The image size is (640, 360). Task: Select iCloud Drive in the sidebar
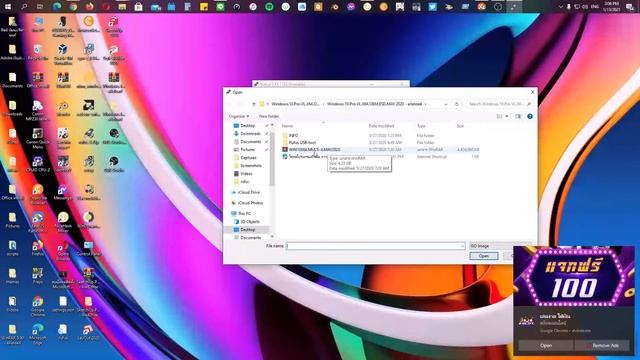point(249,192)
